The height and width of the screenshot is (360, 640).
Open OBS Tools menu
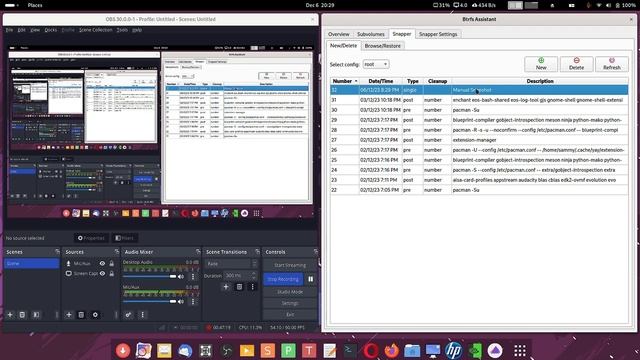tap(122, 30)
